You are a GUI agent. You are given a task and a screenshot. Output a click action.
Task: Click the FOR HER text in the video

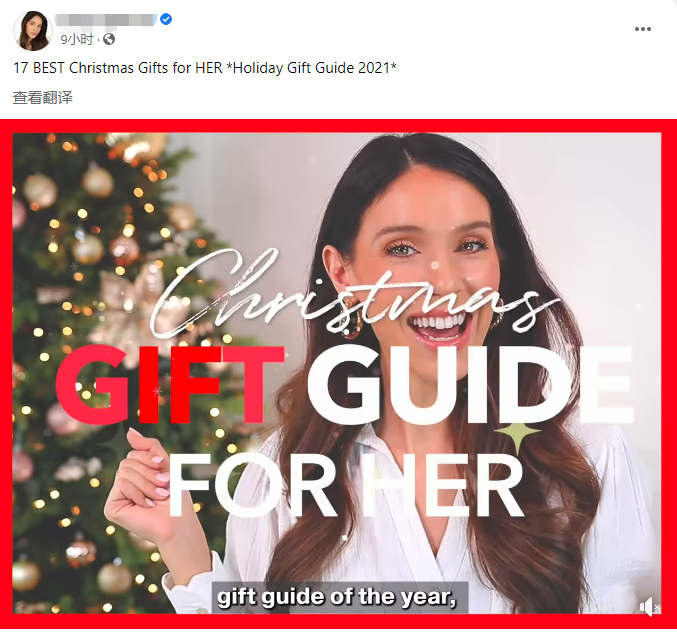click(347, 486)
